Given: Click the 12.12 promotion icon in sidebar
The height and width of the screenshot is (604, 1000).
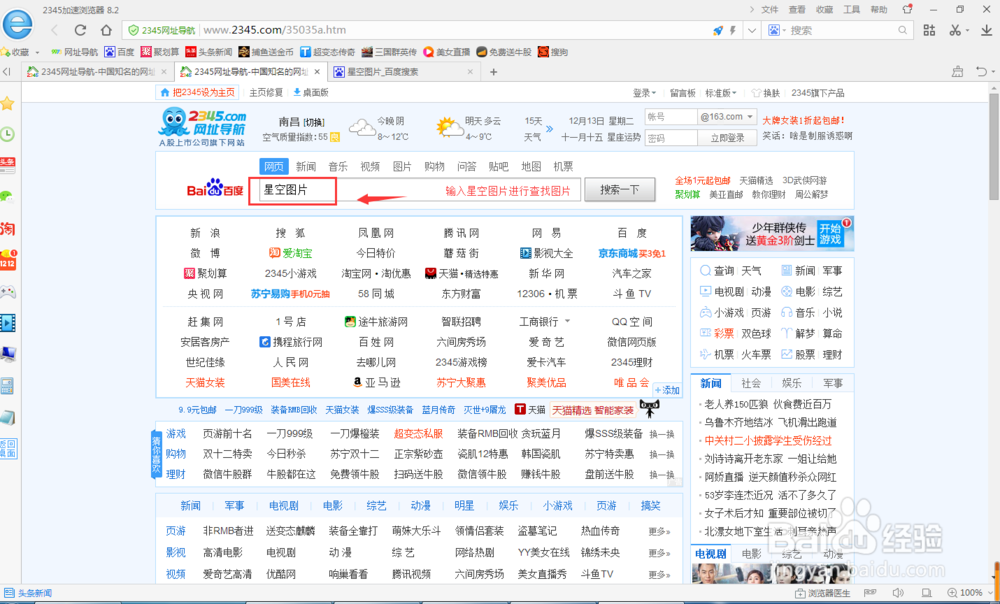Looking at the screenshot, I should 8,260.
